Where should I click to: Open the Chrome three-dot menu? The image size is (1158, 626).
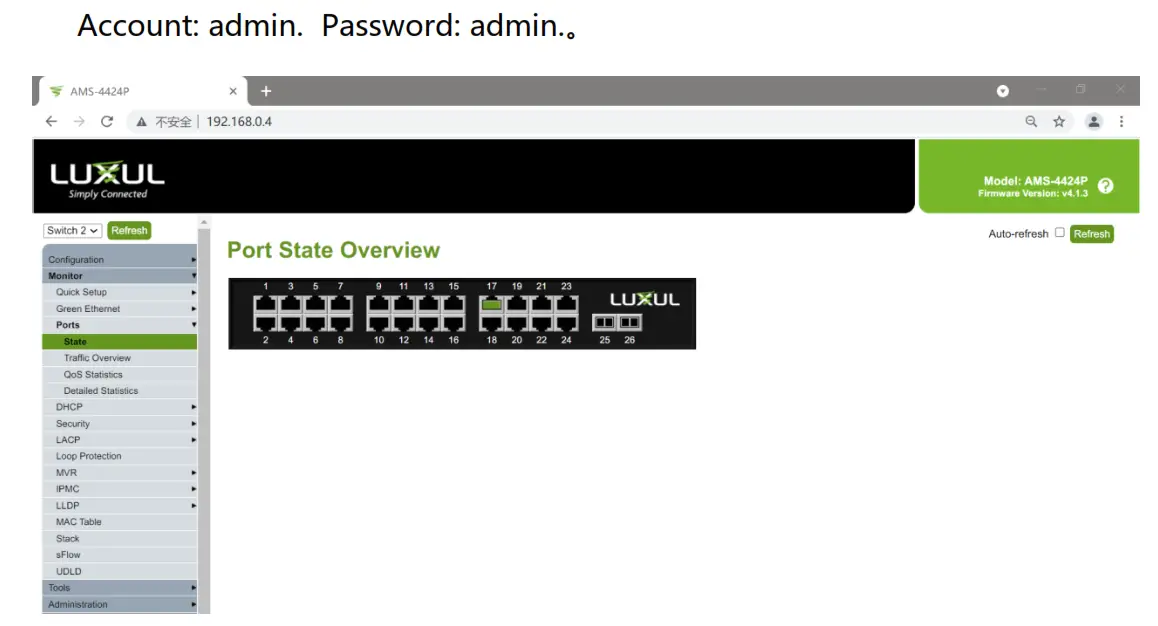point(1122,121)
